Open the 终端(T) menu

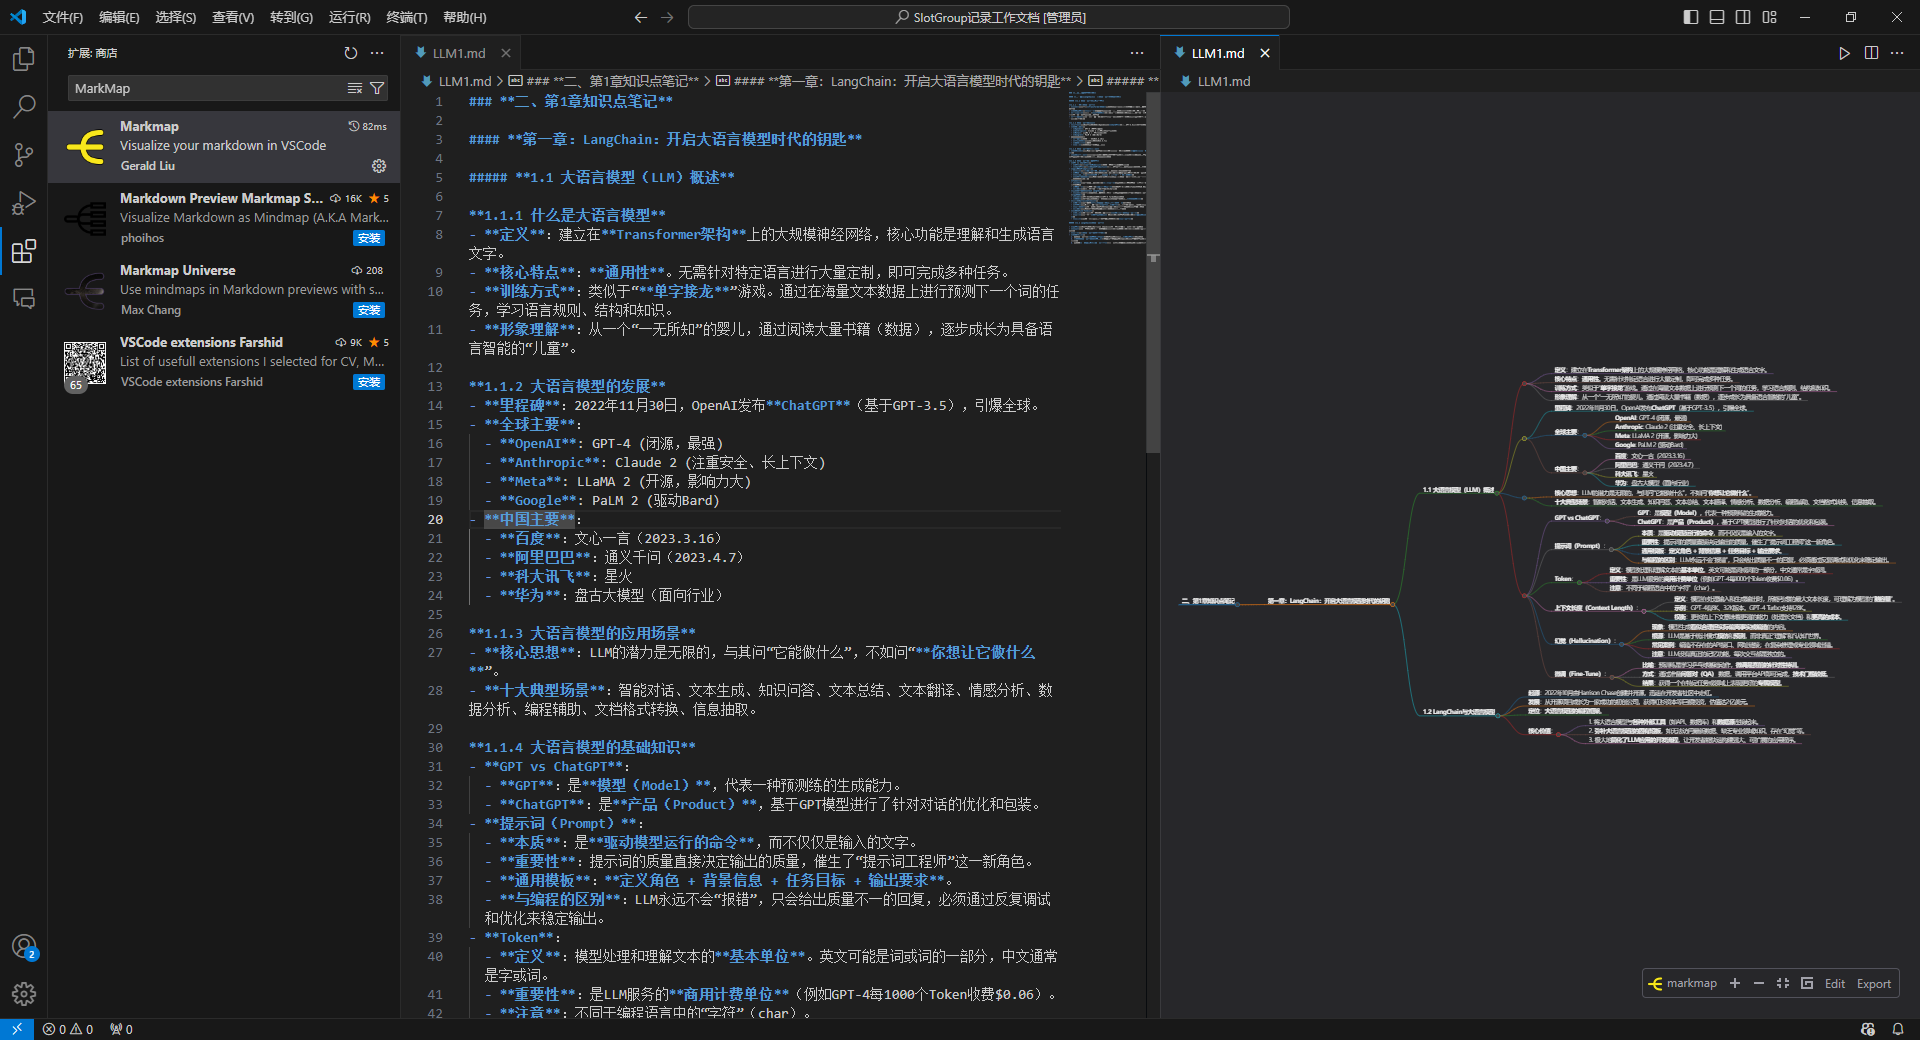tap(405, 17)
